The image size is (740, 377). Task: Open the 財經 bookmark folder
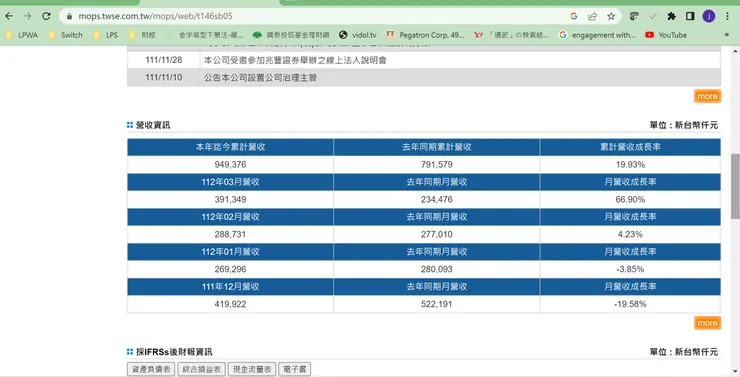click(x=142, y=35)
